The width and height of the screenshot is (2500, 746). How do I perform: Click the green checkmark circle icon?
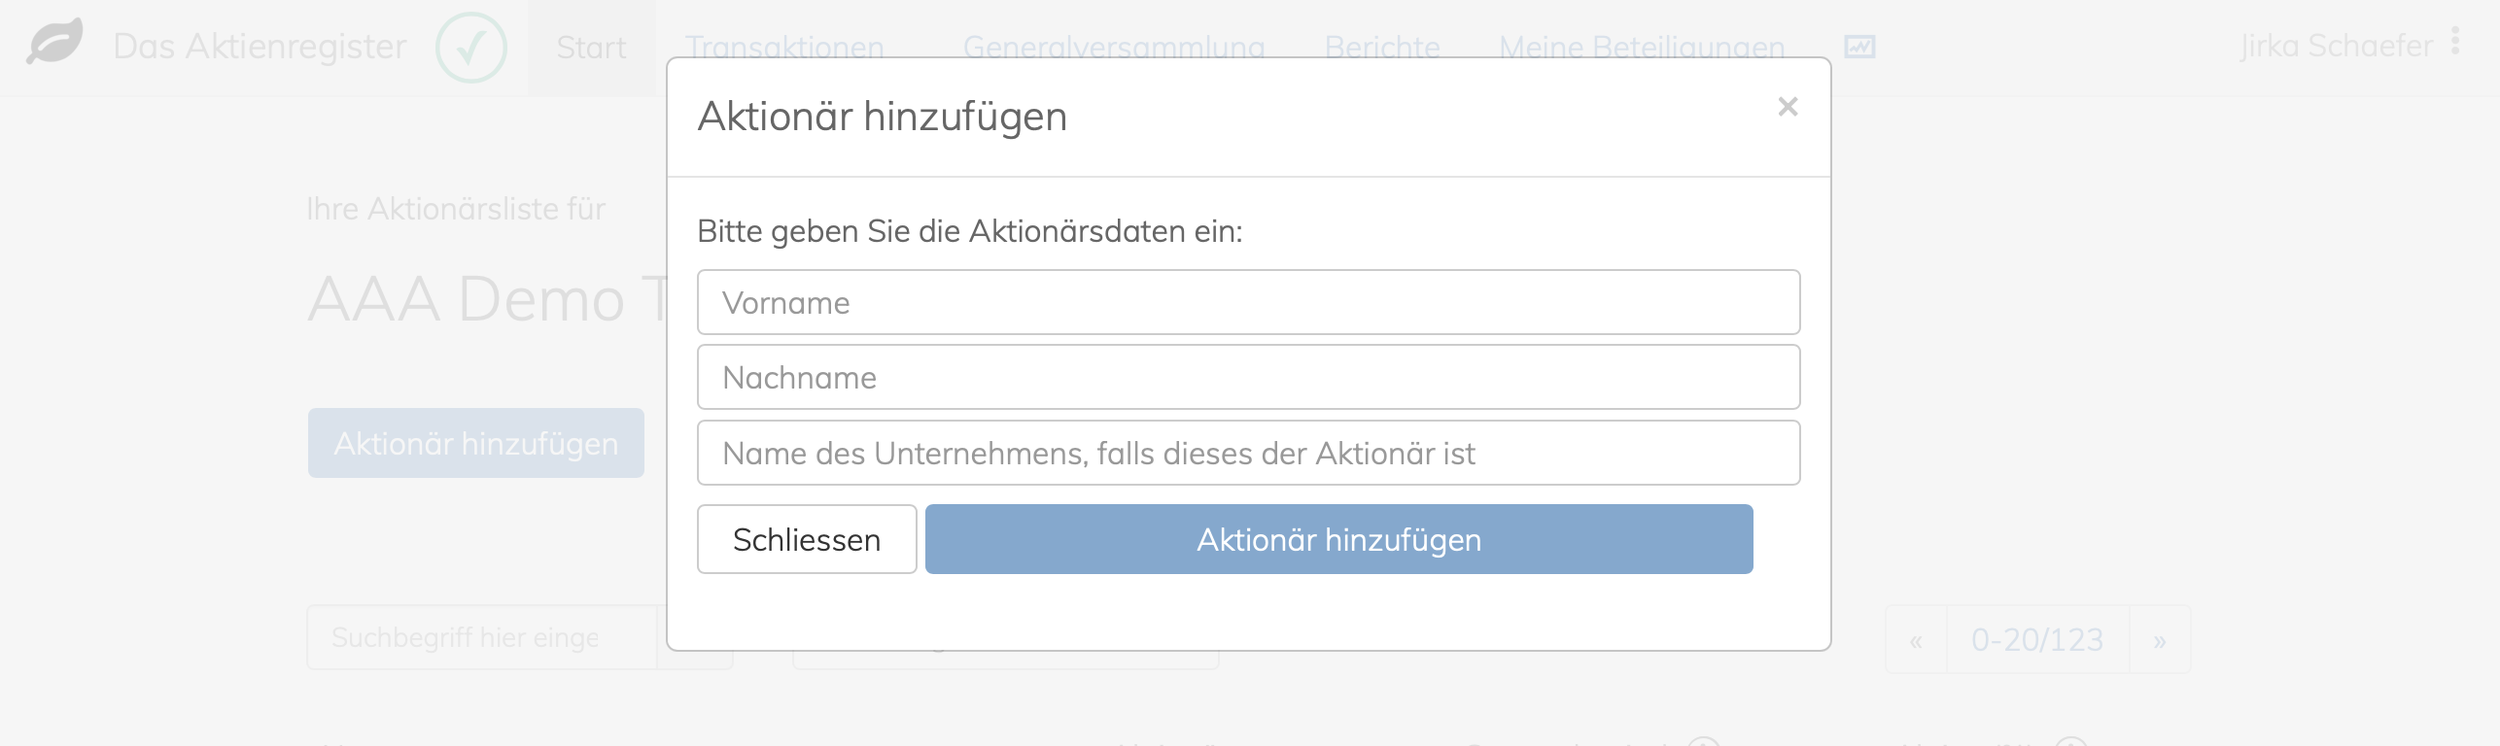pyautogui.click(x=471, y=47)
